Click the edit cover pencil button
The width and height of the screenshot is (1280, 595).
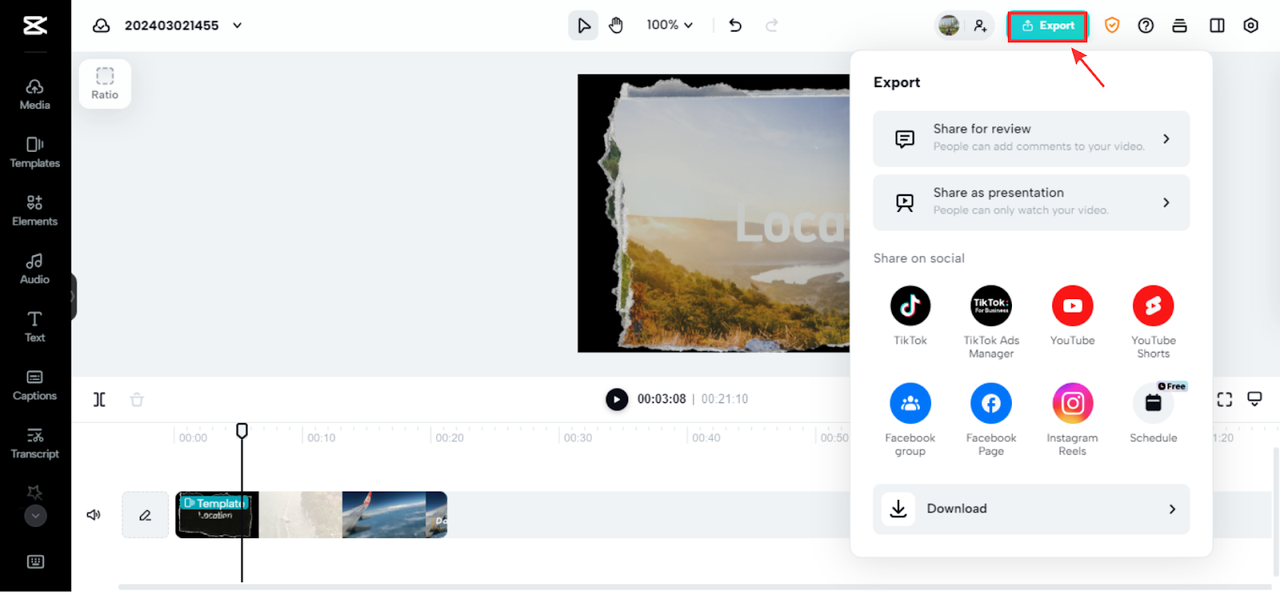pyautogui.click(x=145, y=515)
